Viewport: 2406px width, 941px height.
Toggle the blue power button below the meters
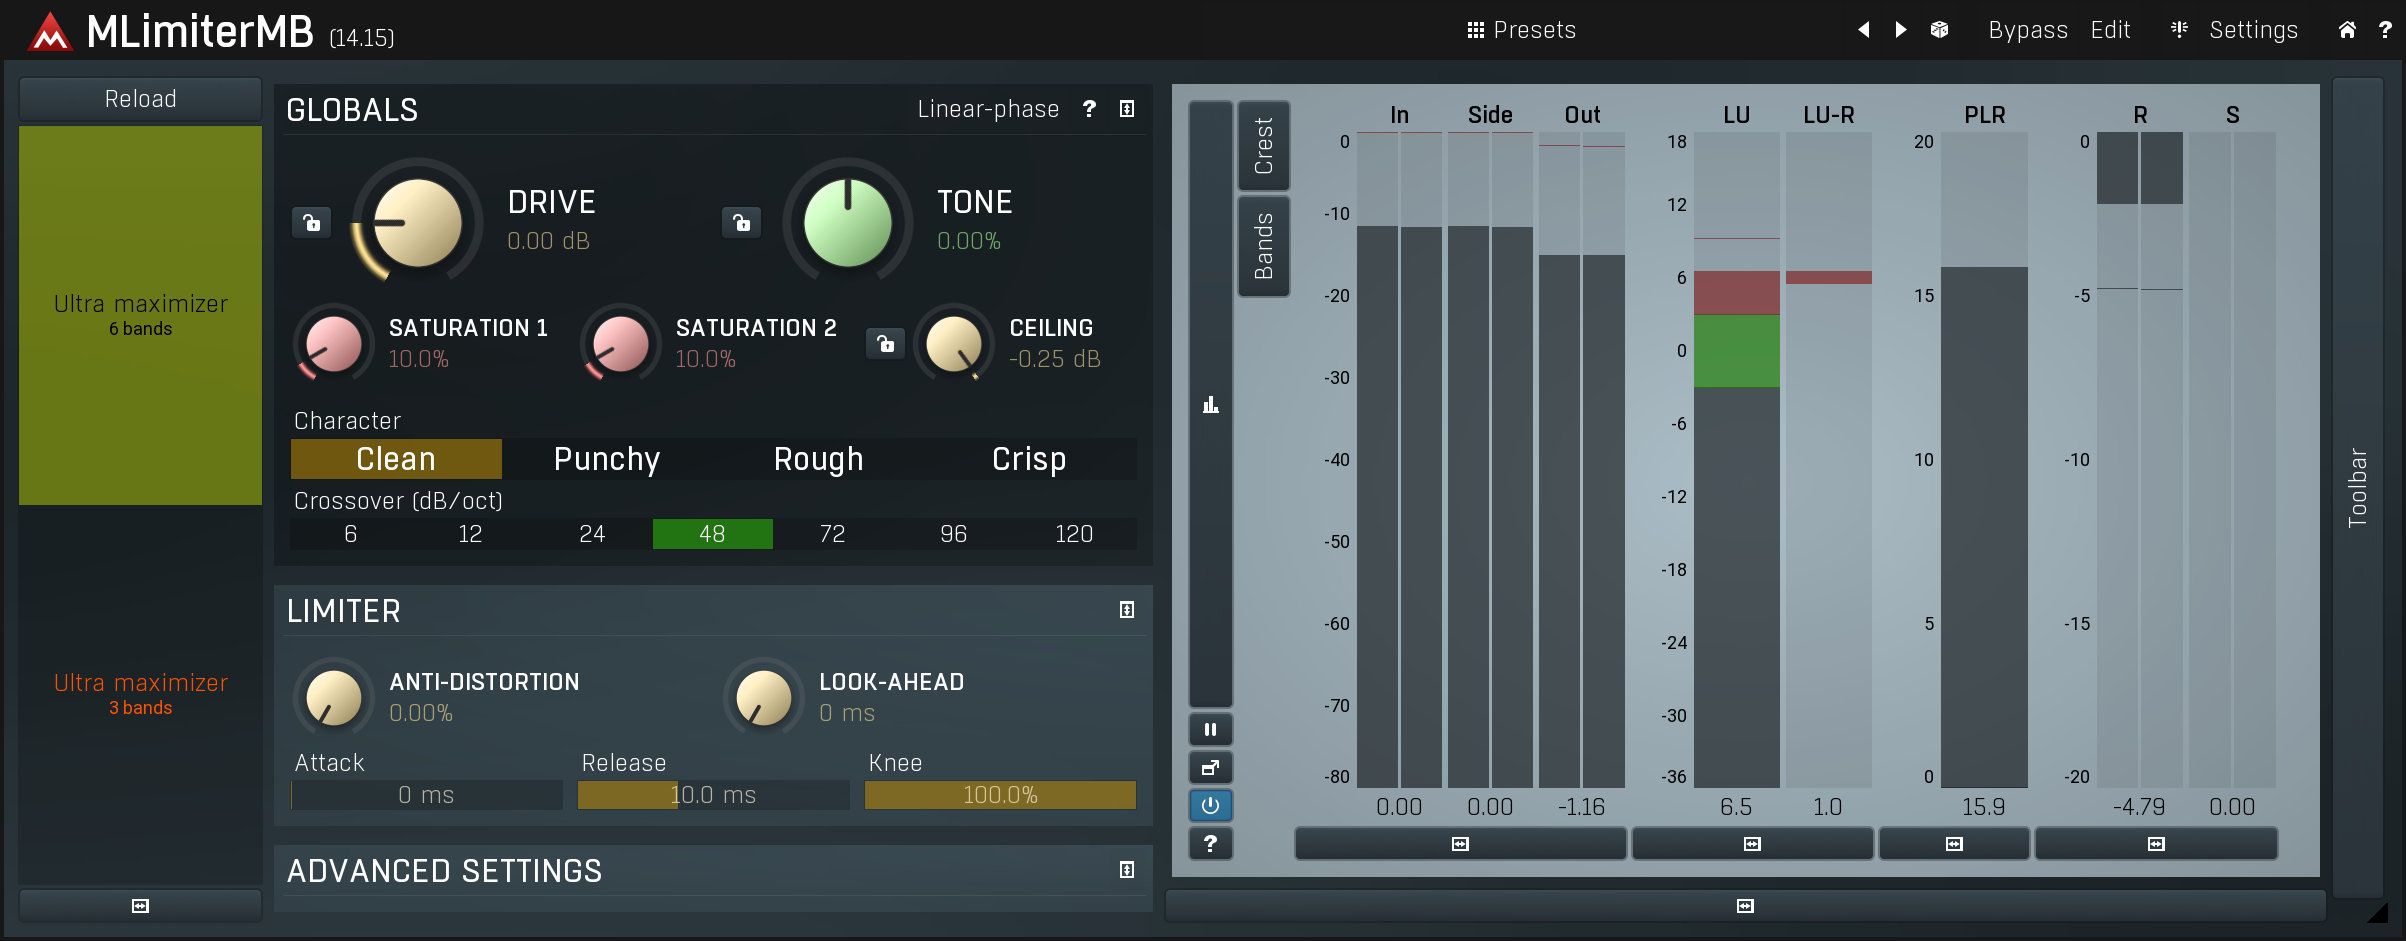pyautogui.click(x=1210, y=805)
